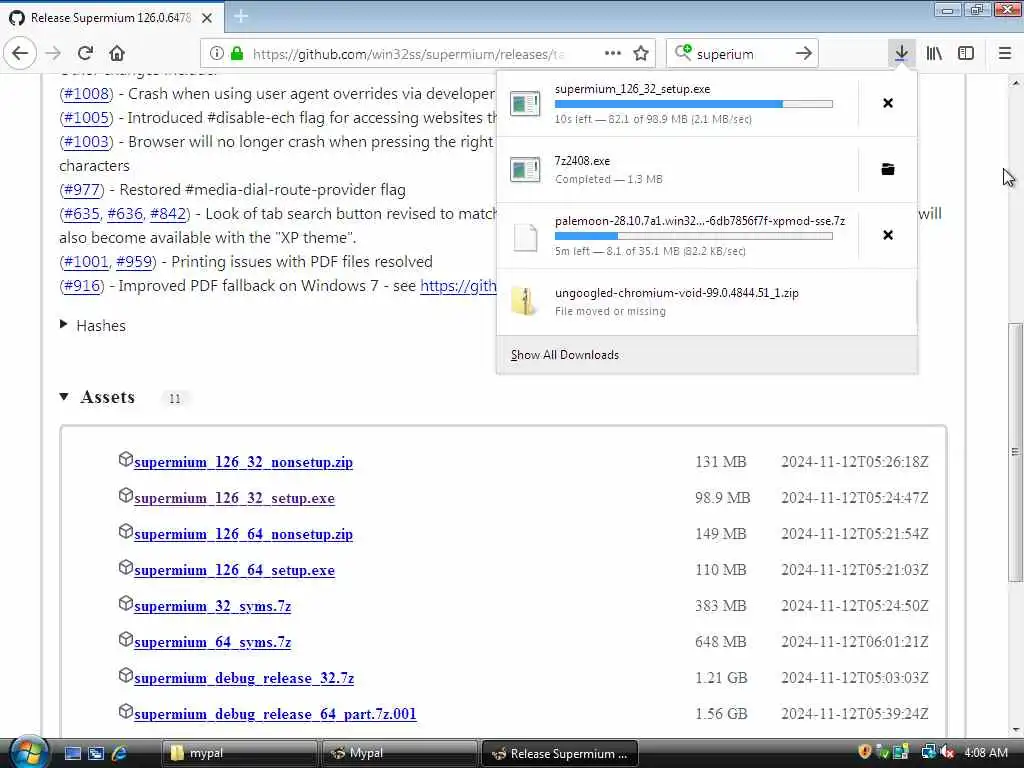Submit search with the go arrow
The image size is (1024, 768).
(804, 54)
